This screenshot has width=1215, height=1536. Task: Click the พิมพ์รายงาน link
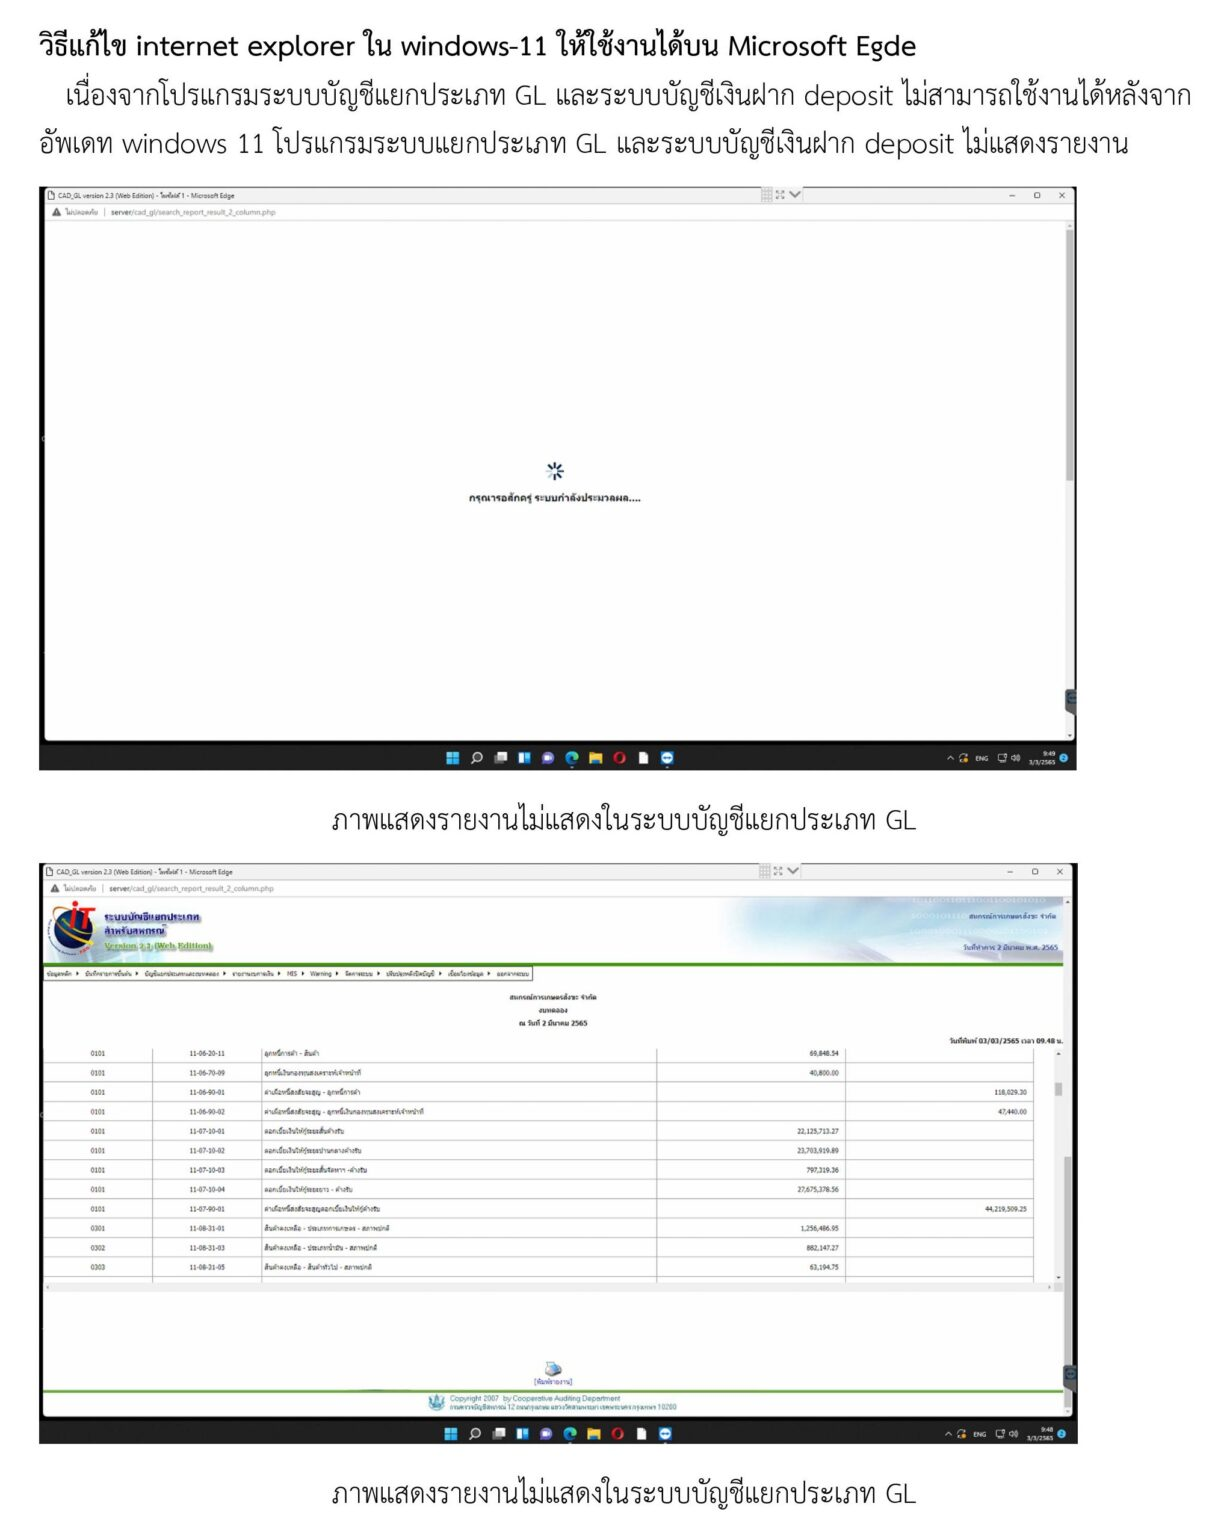pyautogui.click(x=551, y=1381)
